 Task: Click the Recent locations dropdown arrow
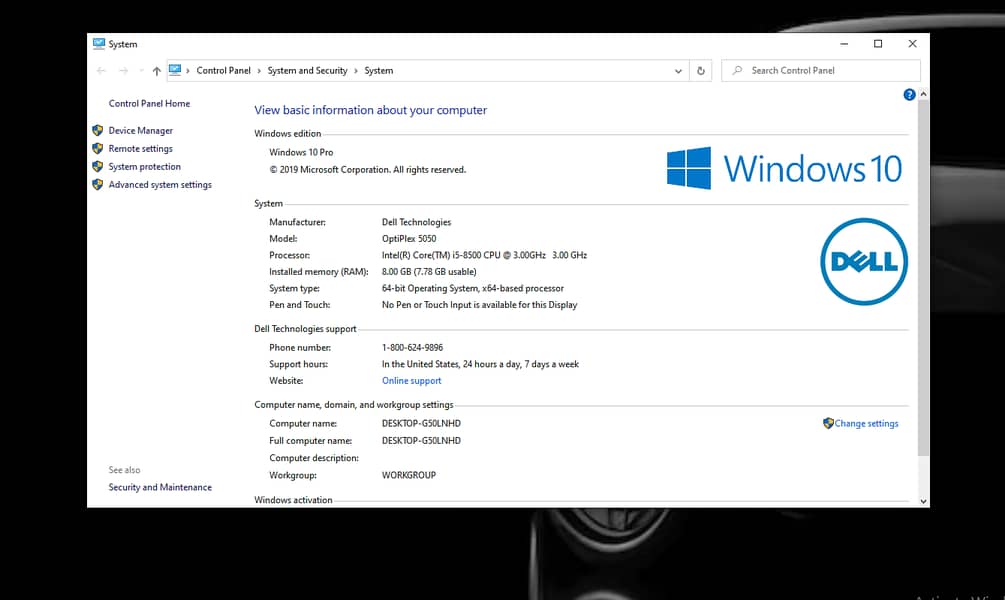[x=141, y=71]
